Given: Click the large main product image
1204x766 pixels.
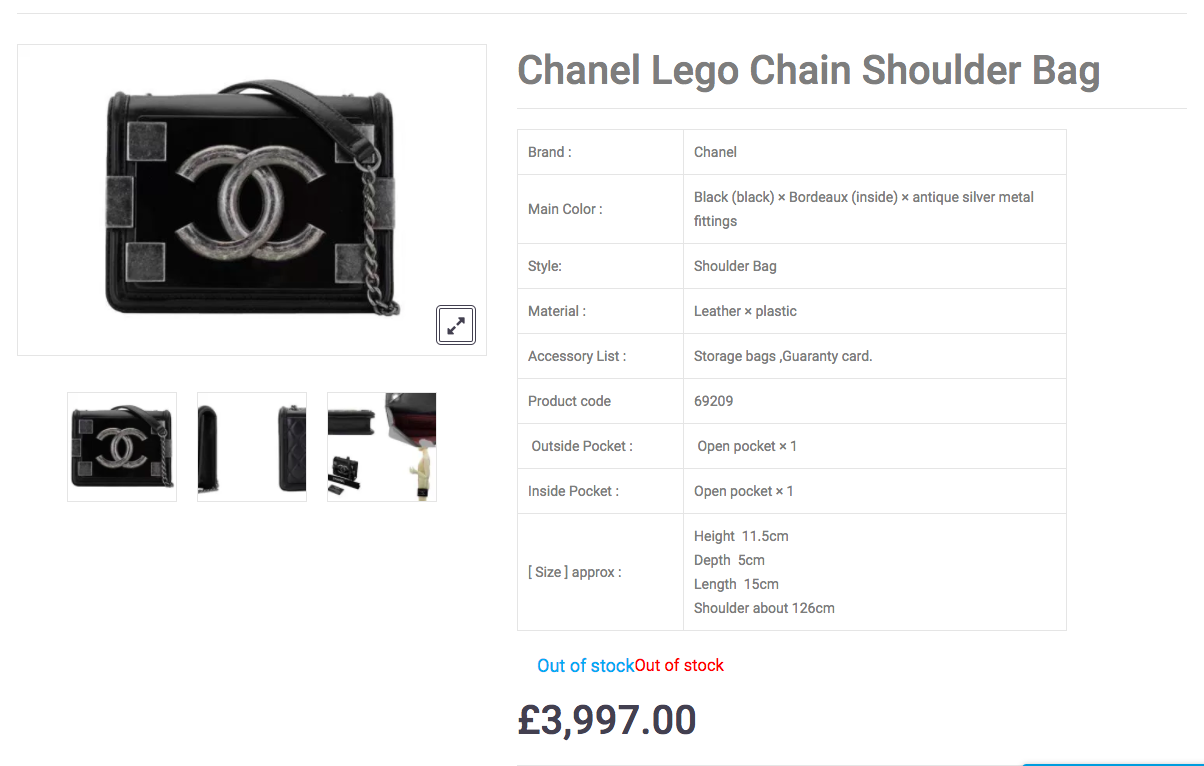Looking at the screenshot, I should (x=252, y=200).
